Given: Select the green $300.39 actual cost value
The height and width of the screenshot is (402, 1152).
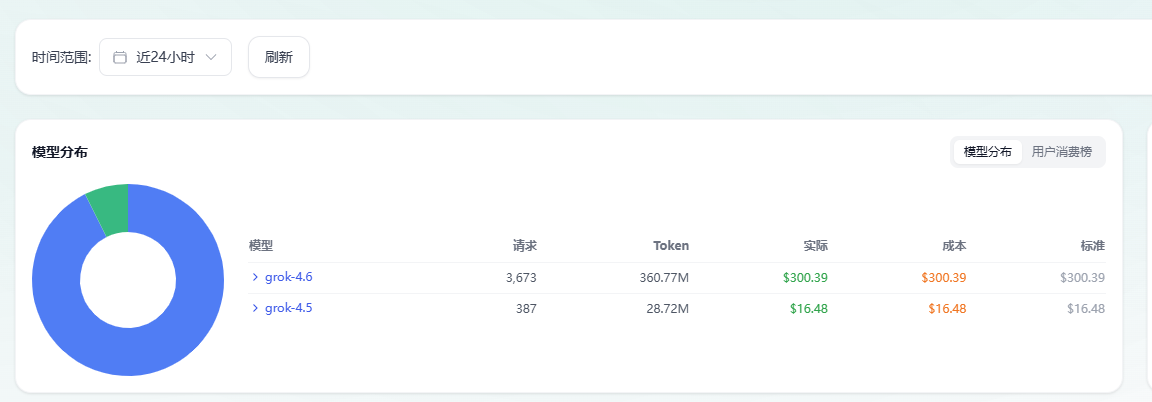Looking at the screenshot, I should coord(805,278).
